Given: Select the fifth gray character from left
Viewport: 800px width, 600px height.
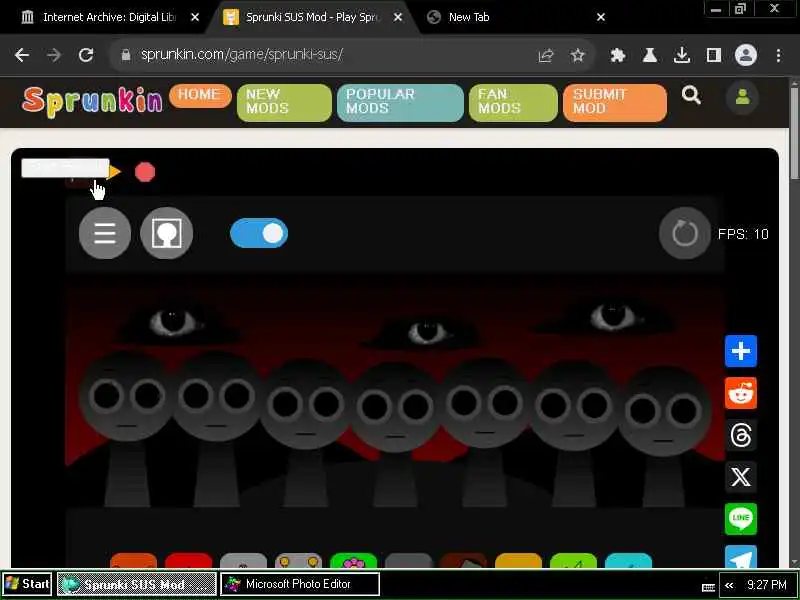Looking at the screenshot, I should (x=485, y=431).
